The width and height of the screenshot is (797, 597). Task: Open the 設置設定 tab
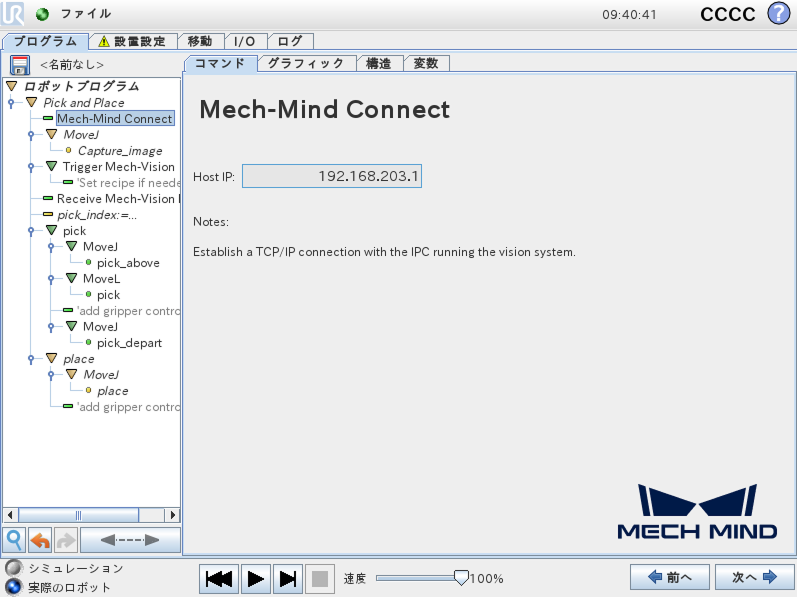pos(133,41)
